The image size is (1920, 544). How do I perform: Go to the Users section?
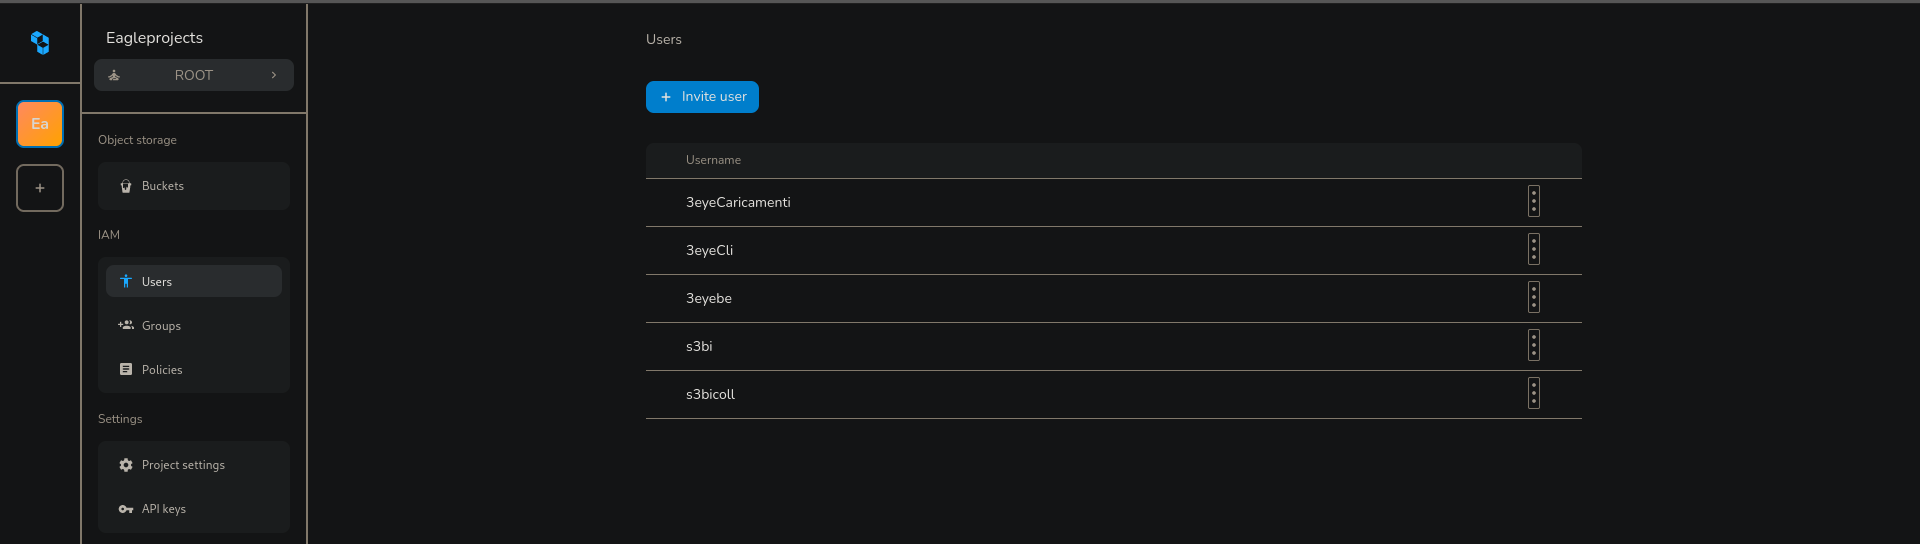[x=157, y=282]
